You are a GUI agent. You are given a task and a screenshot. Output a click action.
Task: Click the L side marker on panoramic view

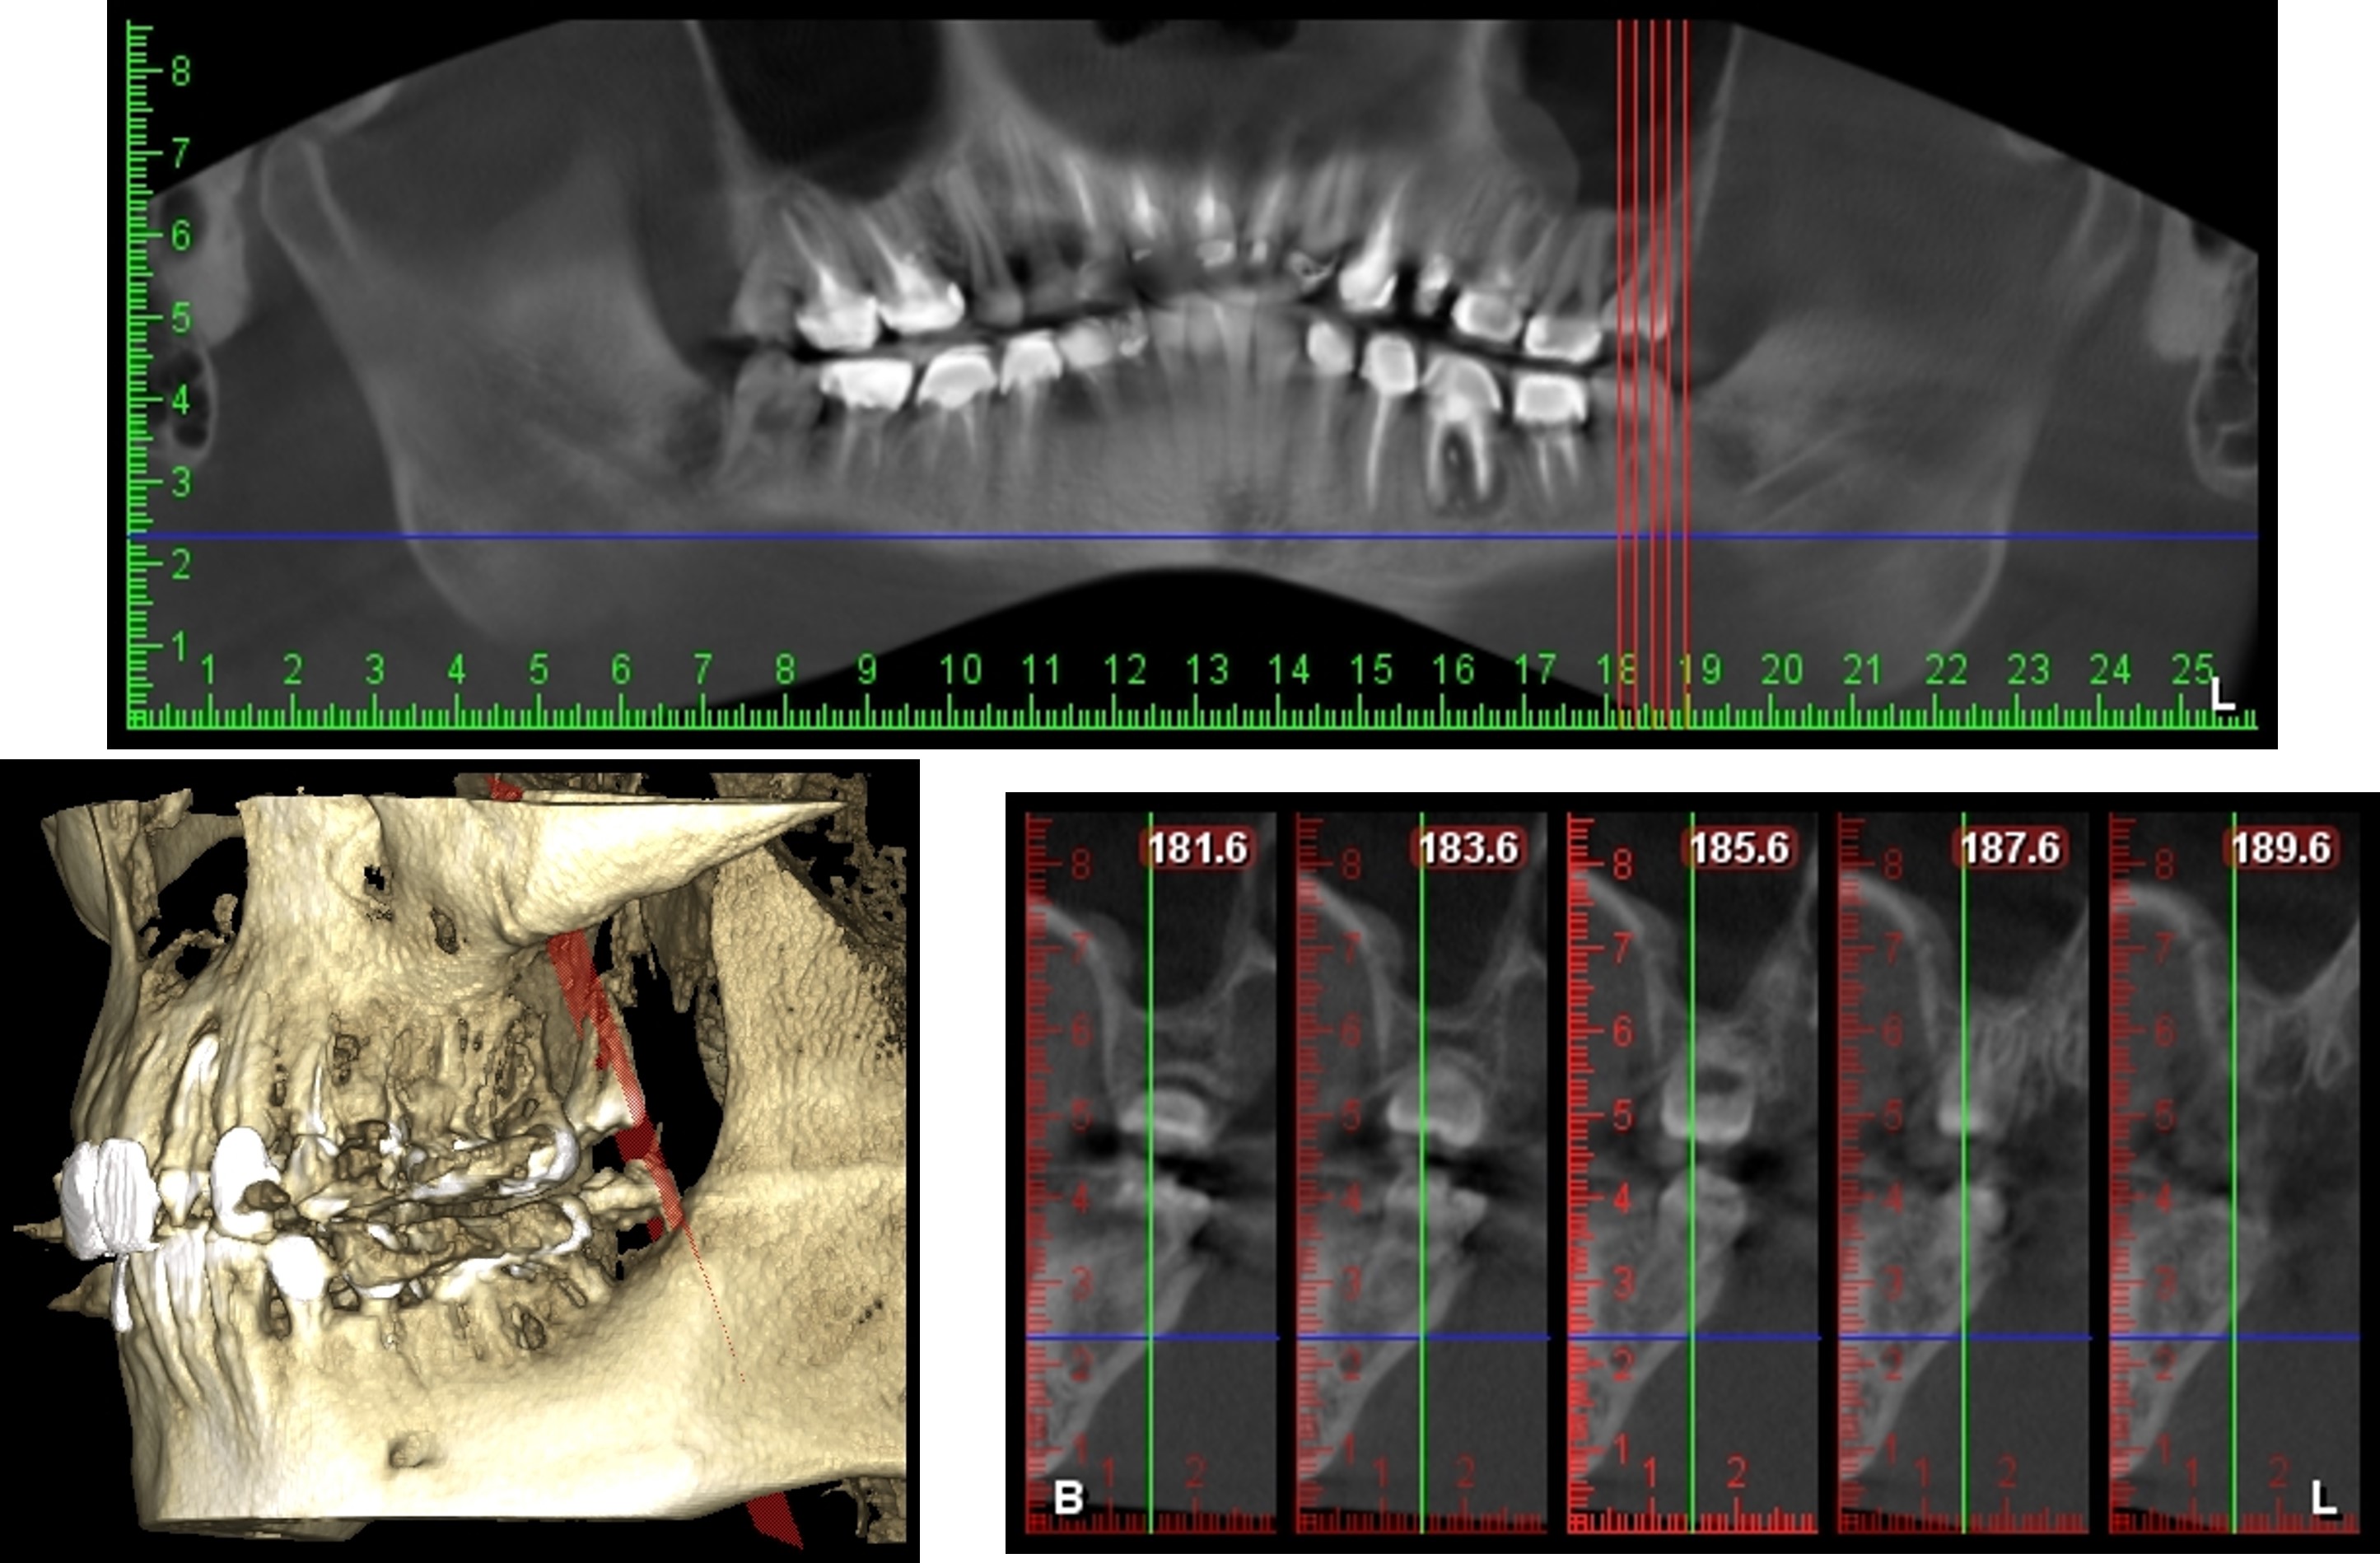pos(2222,695)
